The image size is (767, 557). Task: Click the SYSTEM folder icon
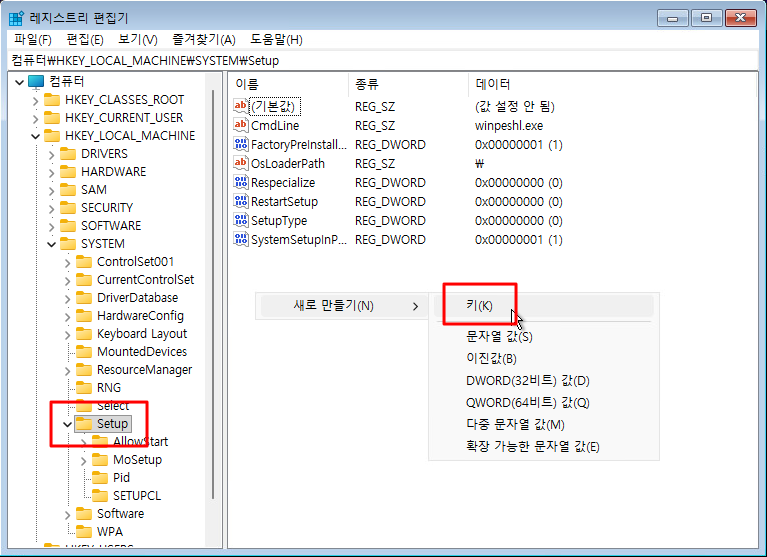[x=68, y=244]
